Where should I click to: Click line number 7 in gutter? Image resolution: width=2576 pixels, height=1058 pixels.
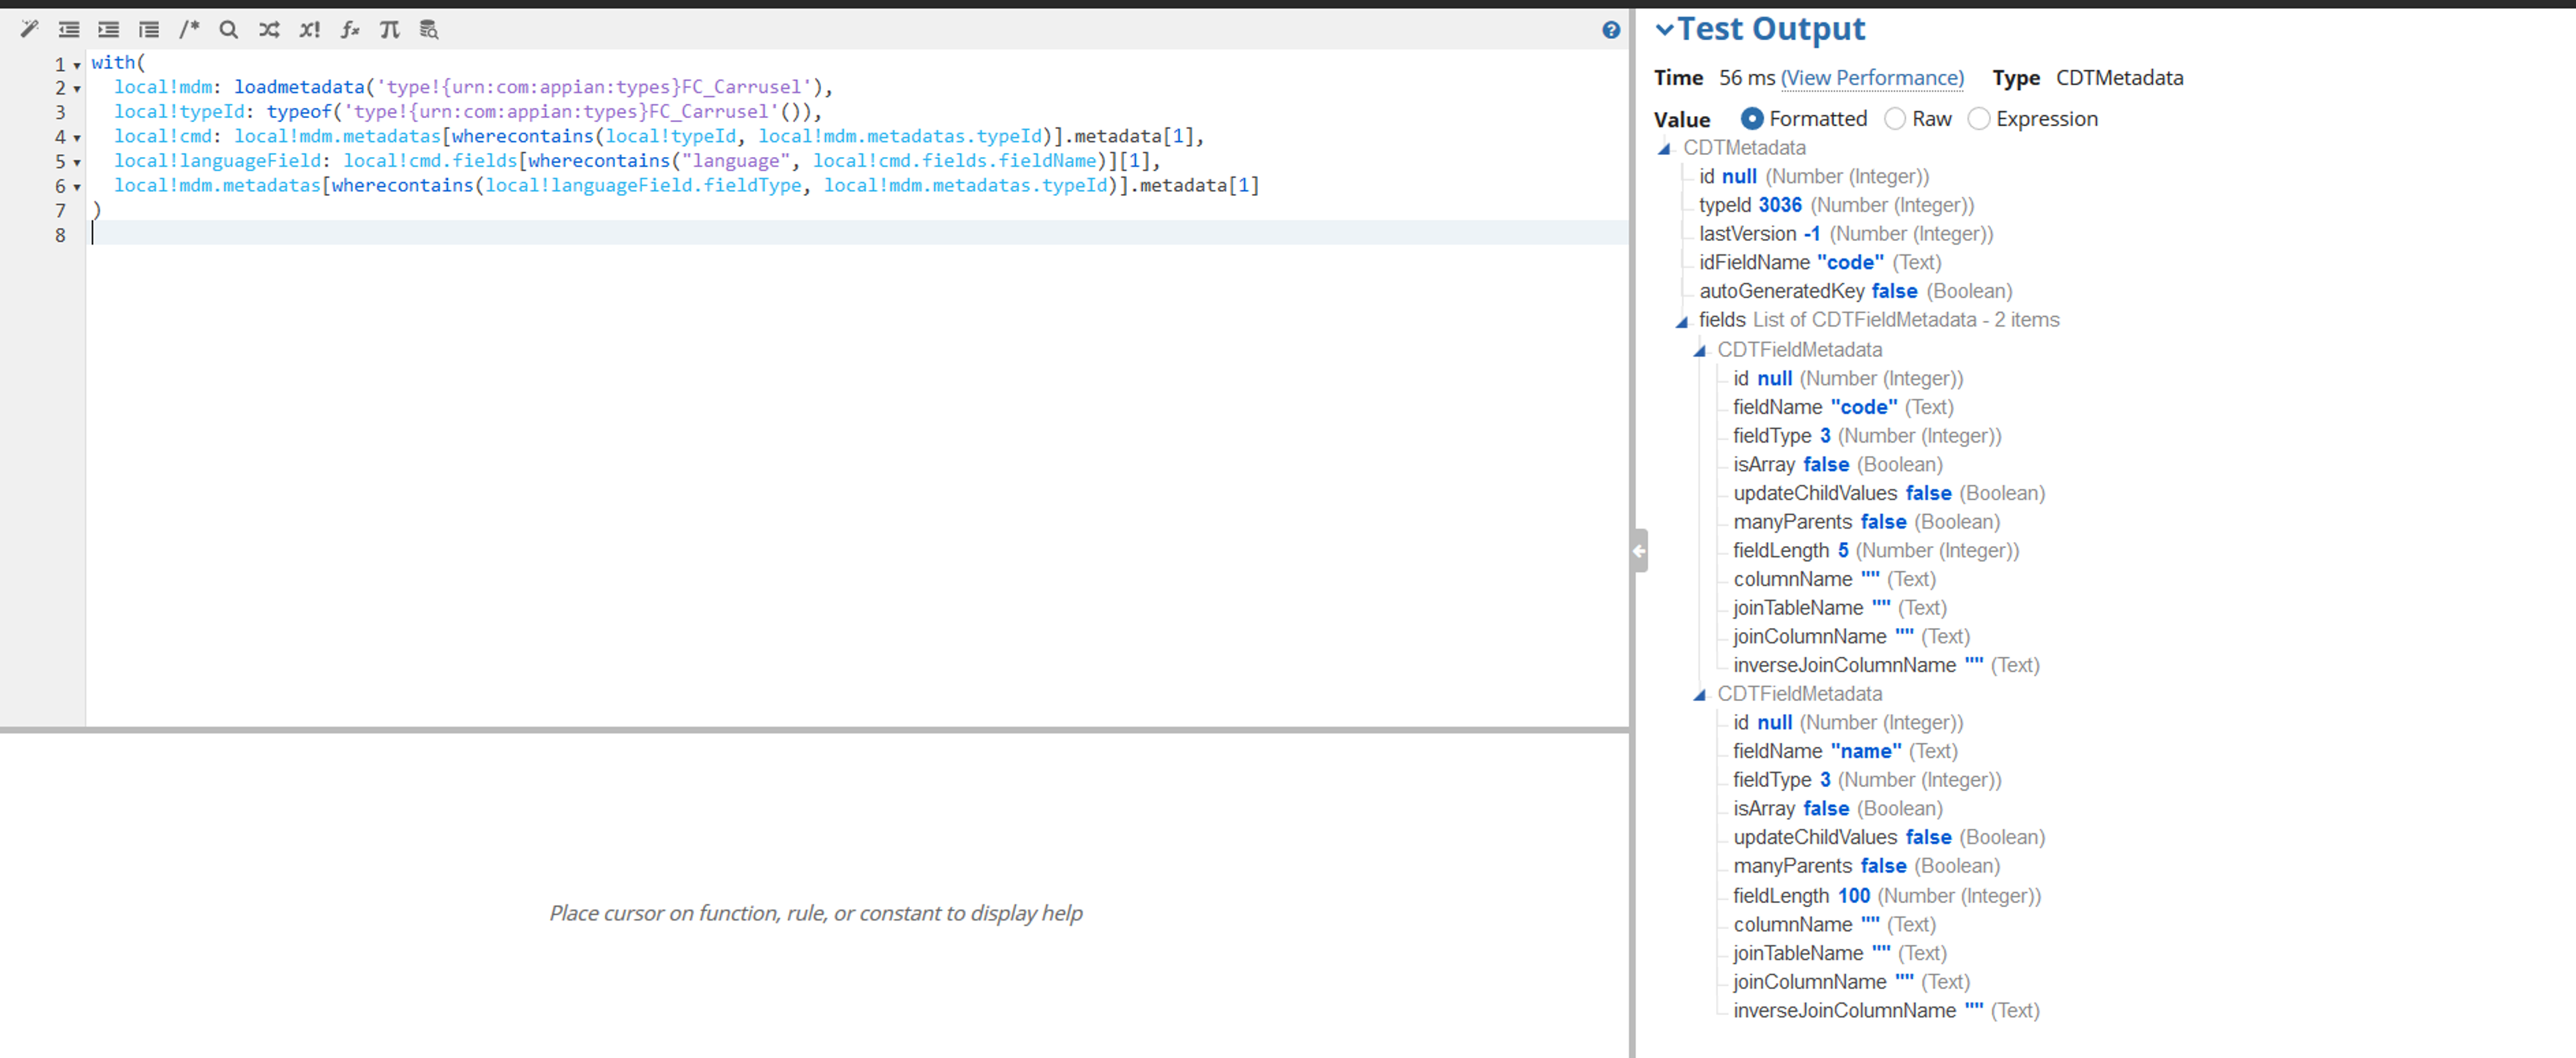coord(61,211)
